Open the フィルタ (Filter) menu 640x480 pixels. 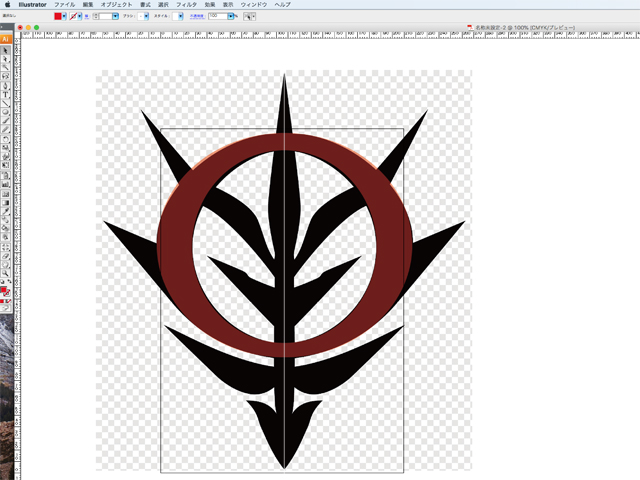click(187, 4)
